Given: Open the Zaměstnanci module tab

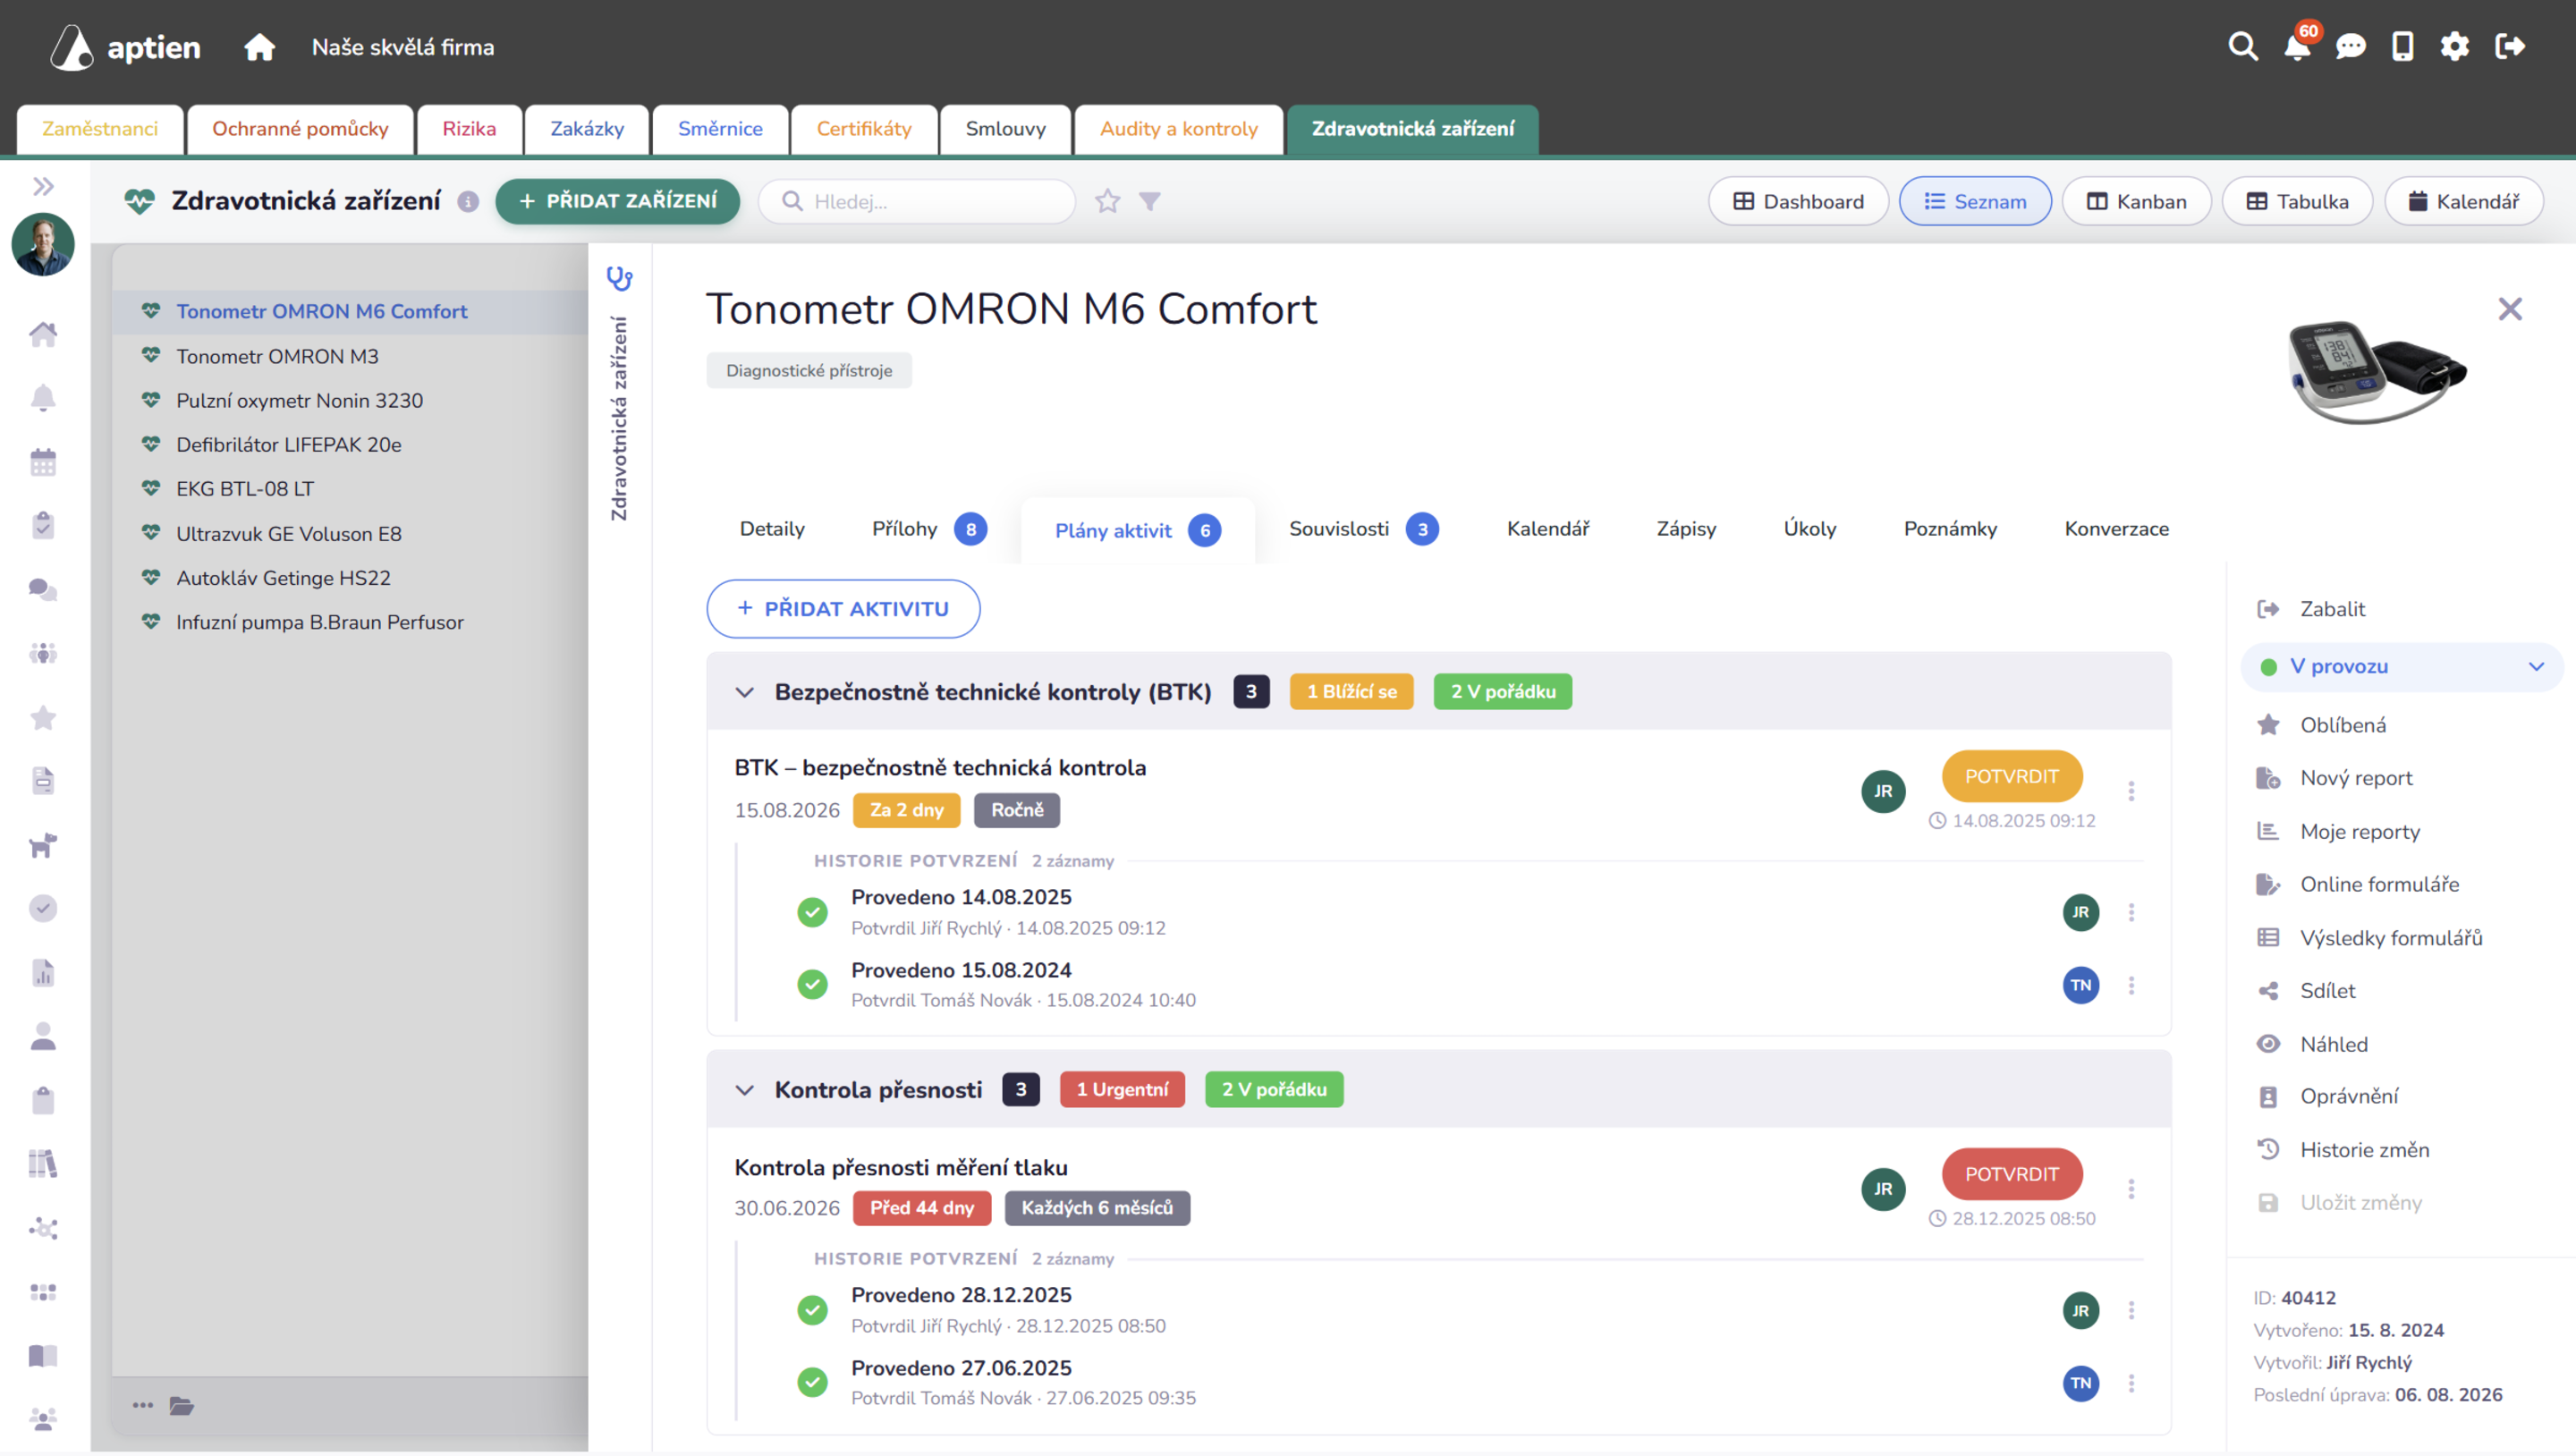Looking at the screenshot, I should pyautogui.click(x=100, y=129).
